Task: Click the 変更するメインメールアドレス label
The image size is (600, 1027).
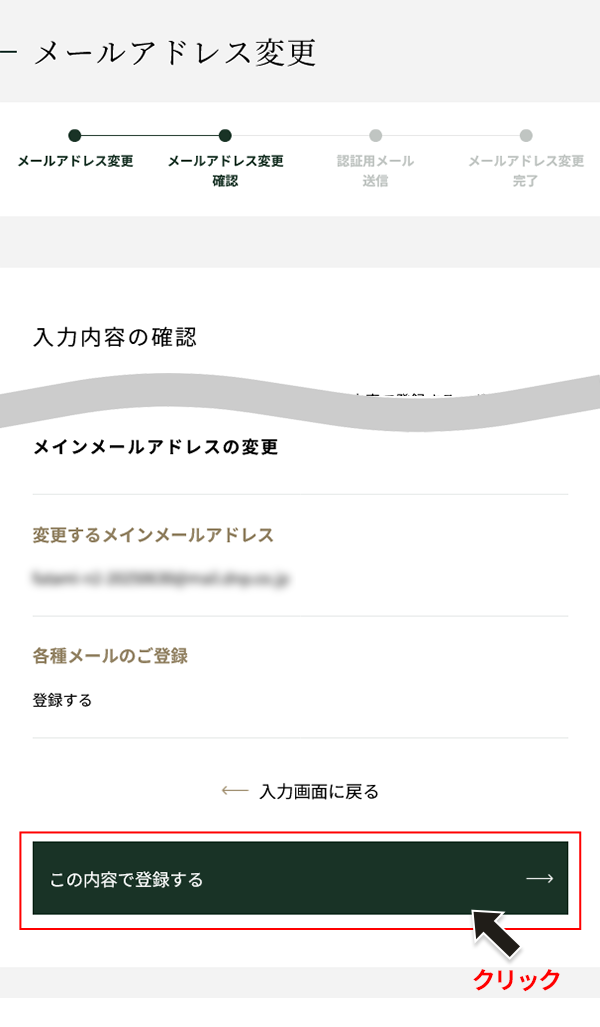Action: 153,535
